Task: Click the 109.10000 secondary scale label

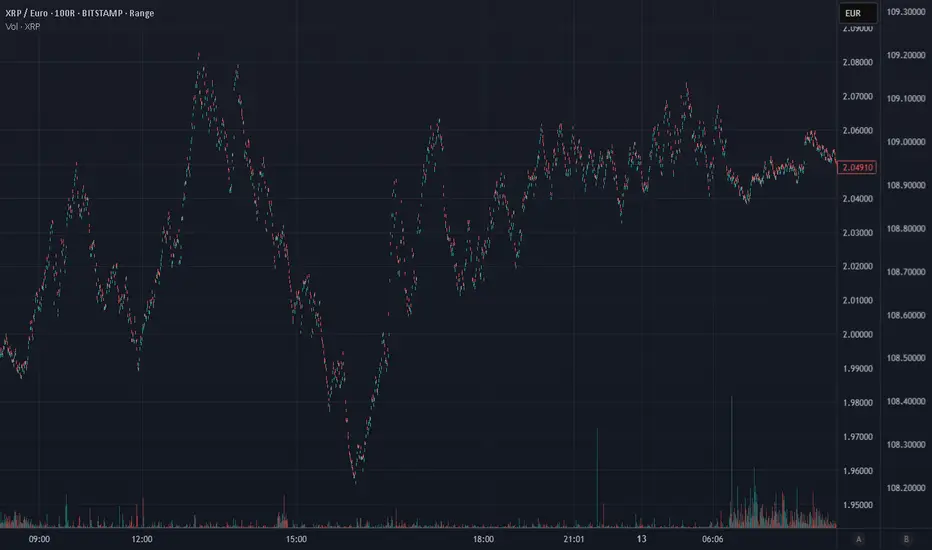Action: pos(906,99)
